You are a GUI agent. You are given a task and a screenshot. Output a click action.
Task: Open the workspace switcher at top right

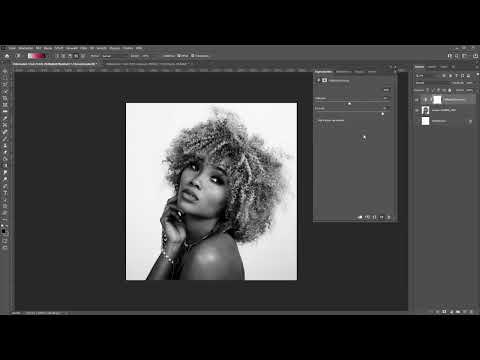(465, 56)
